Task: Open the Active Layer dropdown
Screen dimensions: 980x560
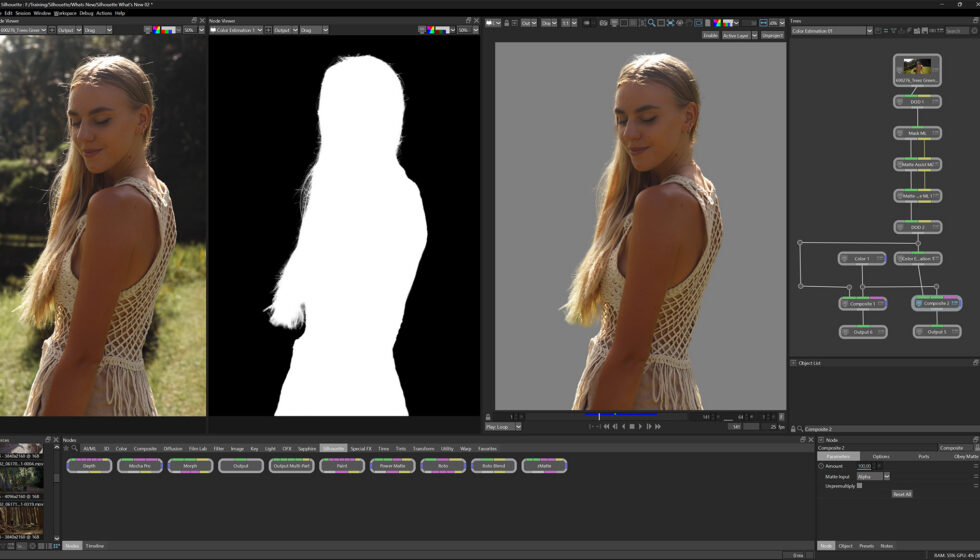Action: click(x=739, y=36)
